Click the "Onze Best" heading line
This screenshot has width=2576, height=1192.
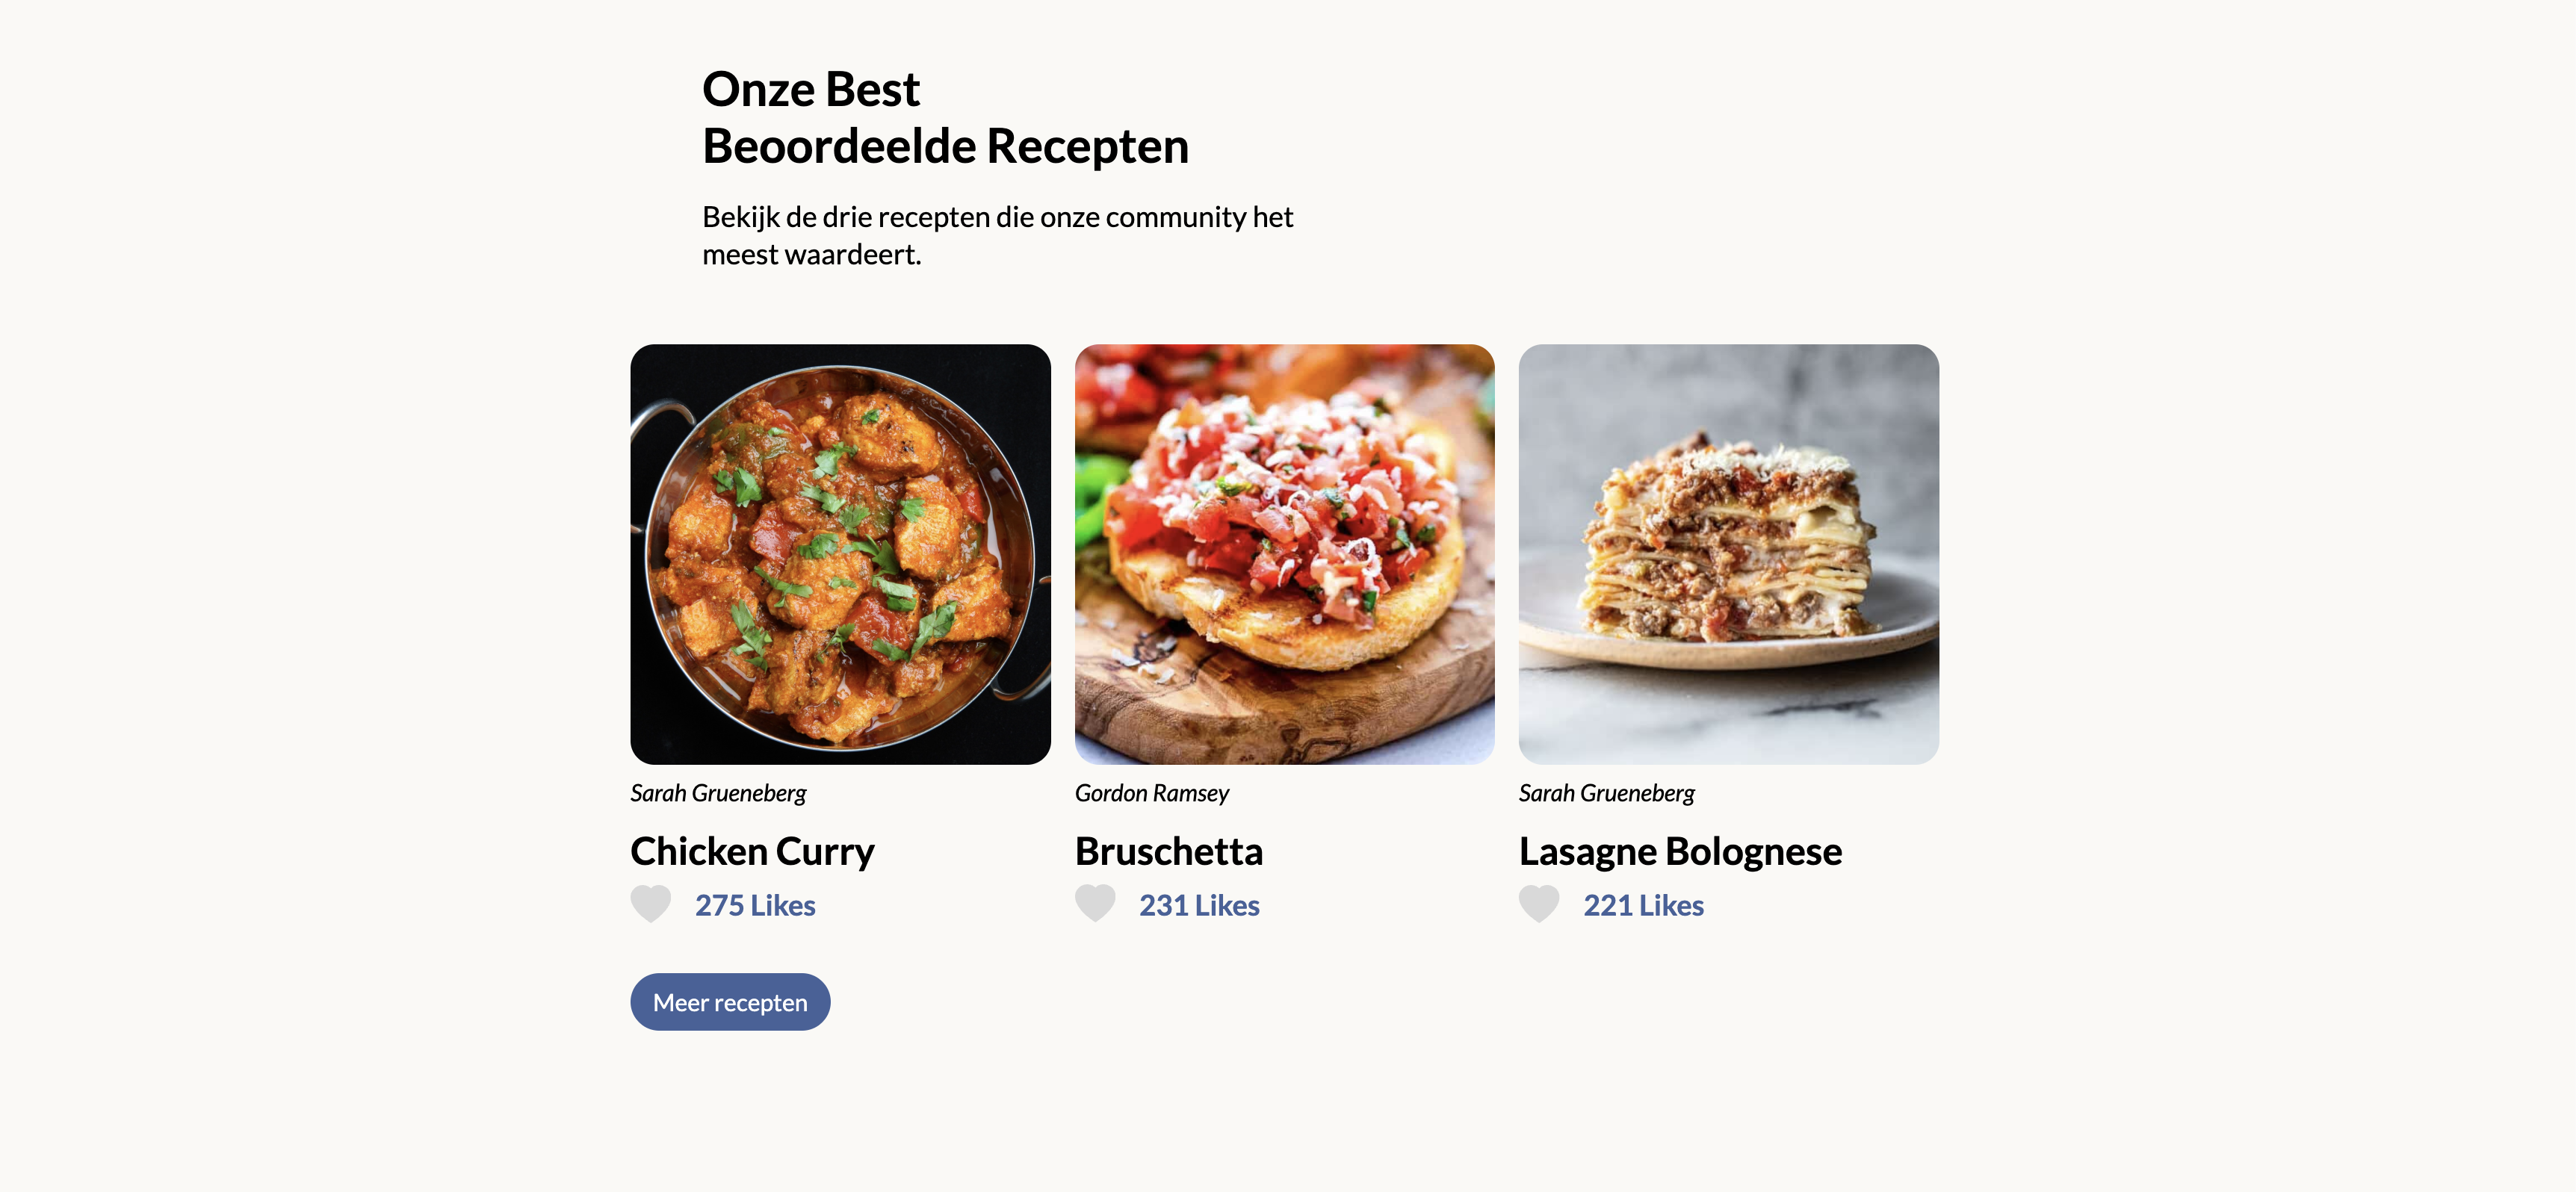810,89
